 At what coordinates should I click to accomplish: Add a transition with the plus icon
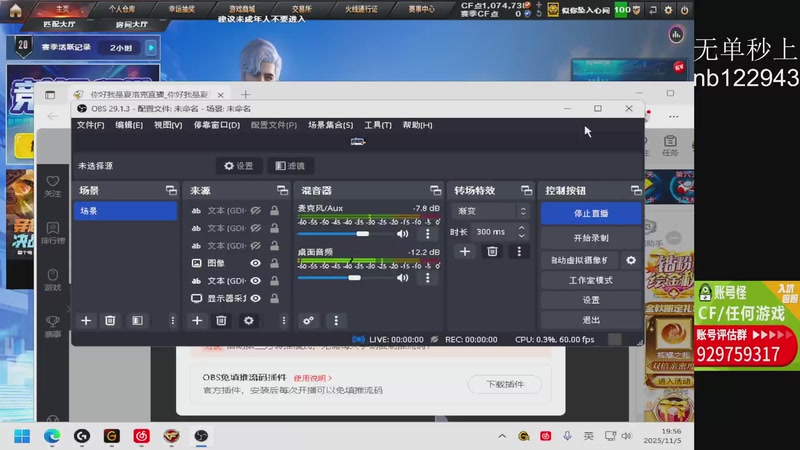[465, 252]
